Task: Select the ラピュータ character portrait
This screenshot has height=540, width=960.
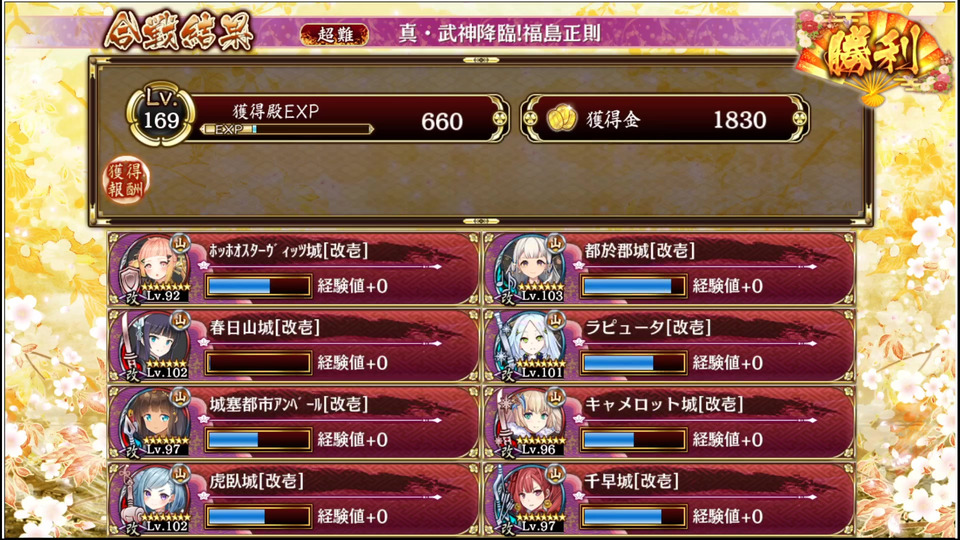Action: [x=530, y=345]
